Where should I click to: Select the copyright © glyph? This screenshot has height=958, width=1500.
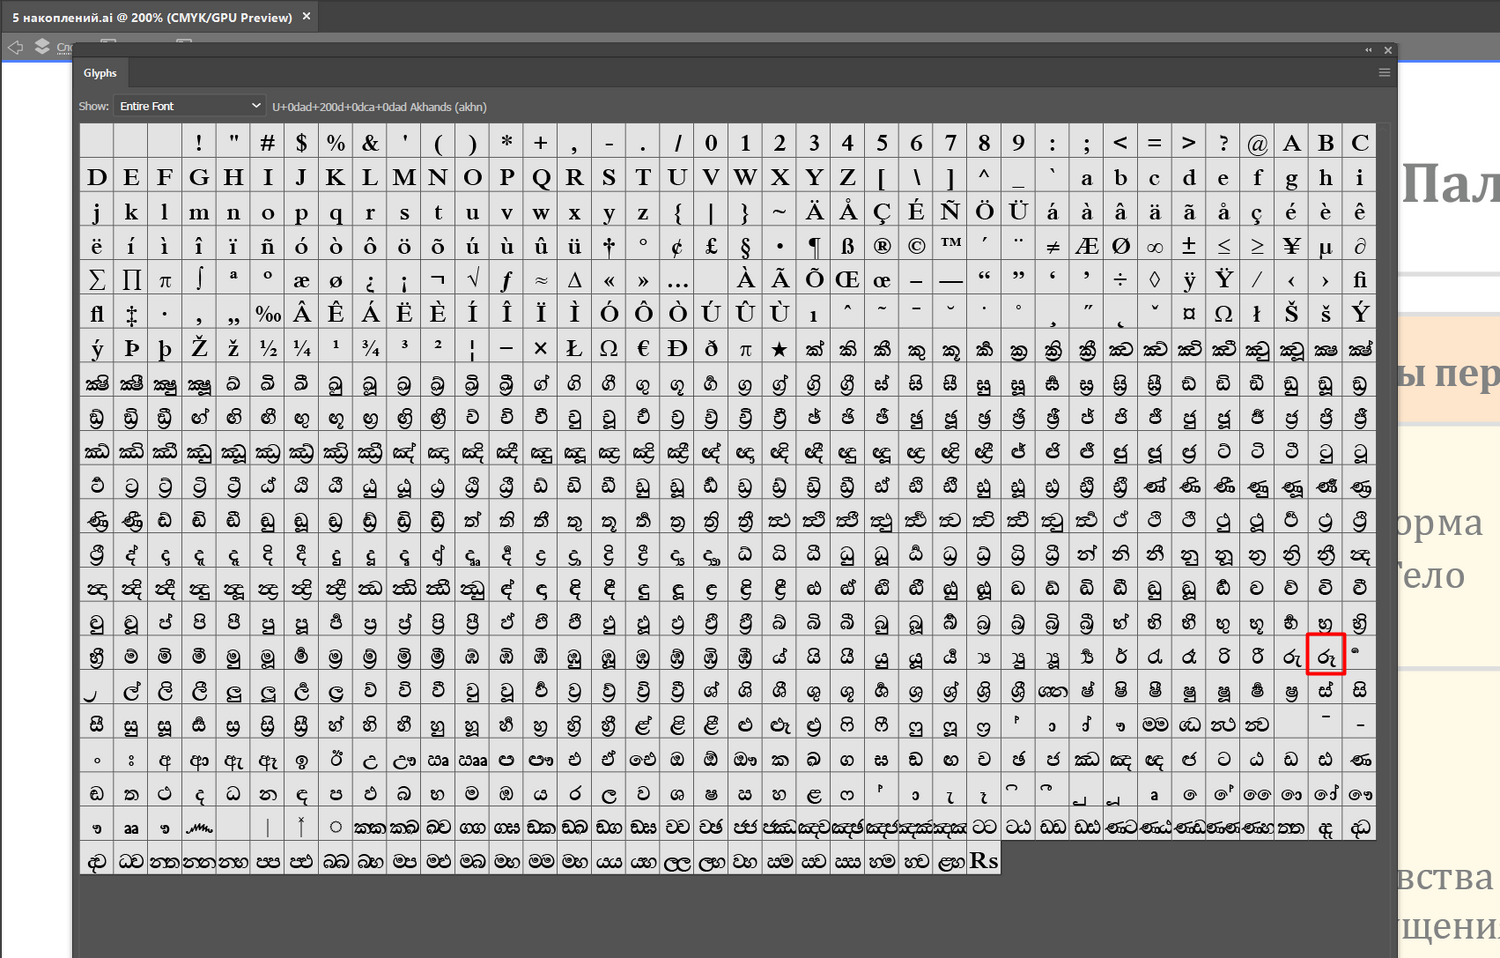point(917,244)
